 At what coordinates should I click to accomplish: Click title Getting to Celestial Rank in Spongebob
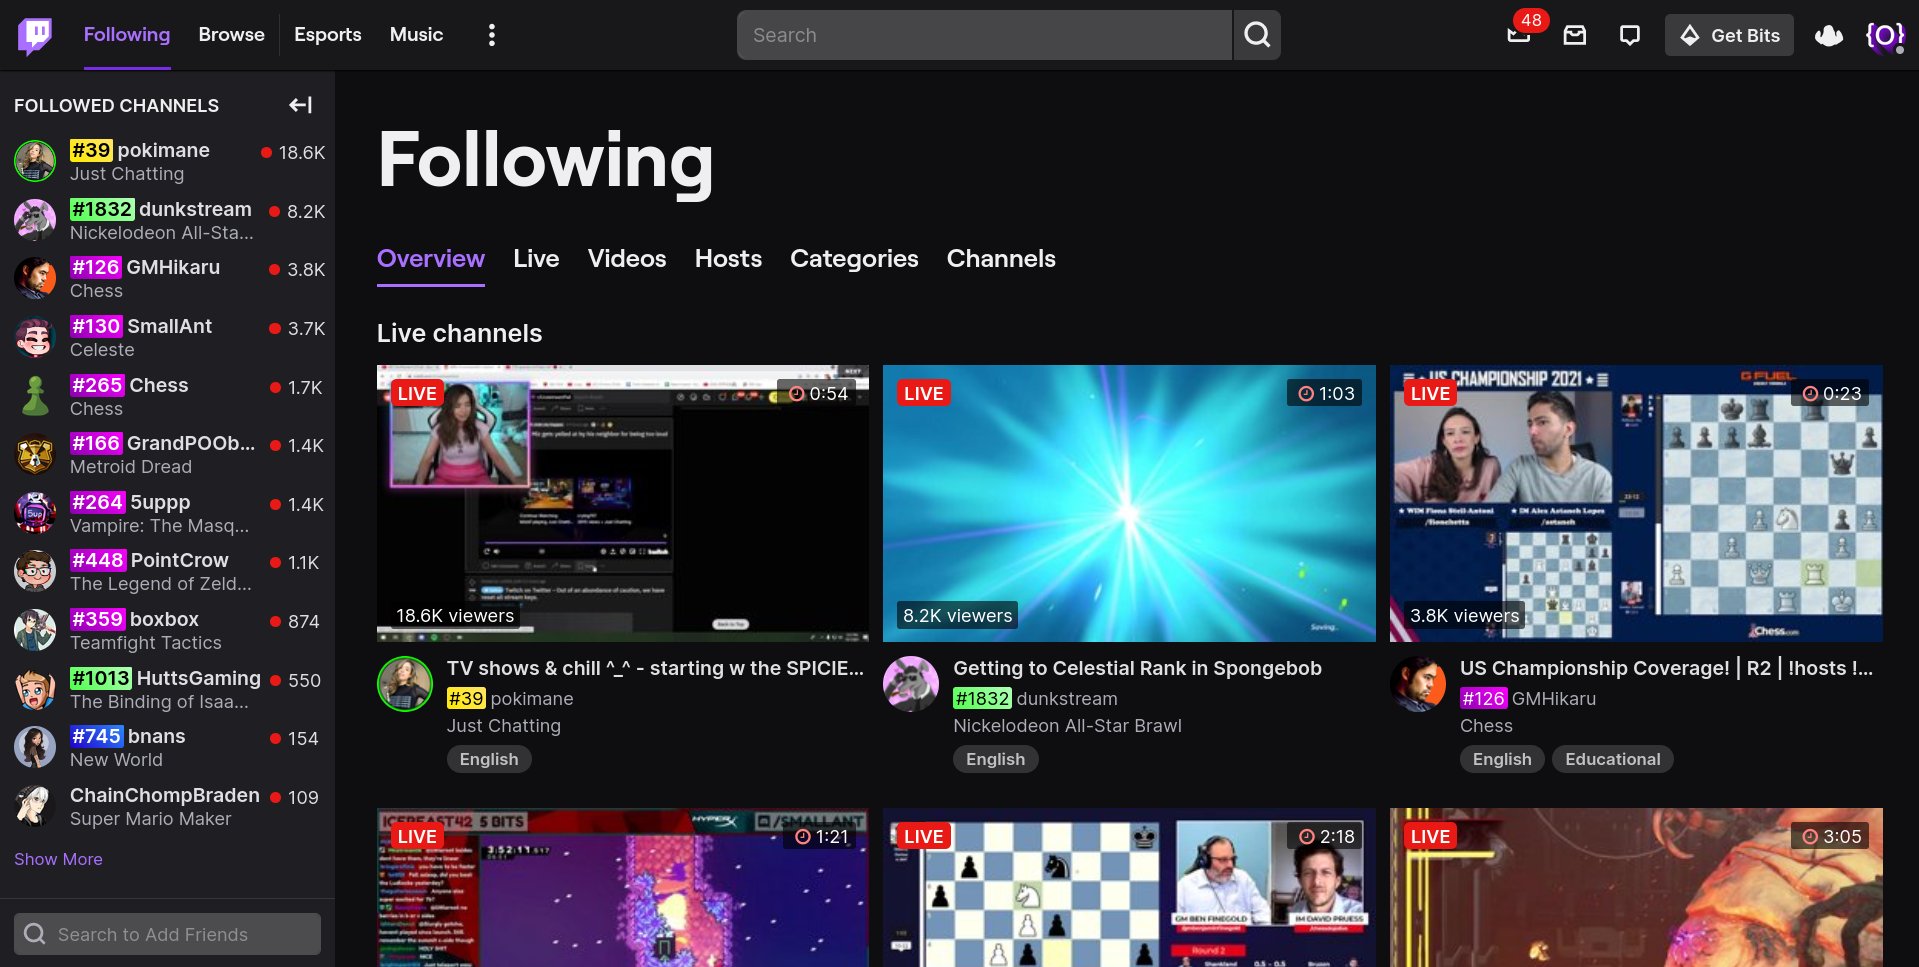[1137, 668]
